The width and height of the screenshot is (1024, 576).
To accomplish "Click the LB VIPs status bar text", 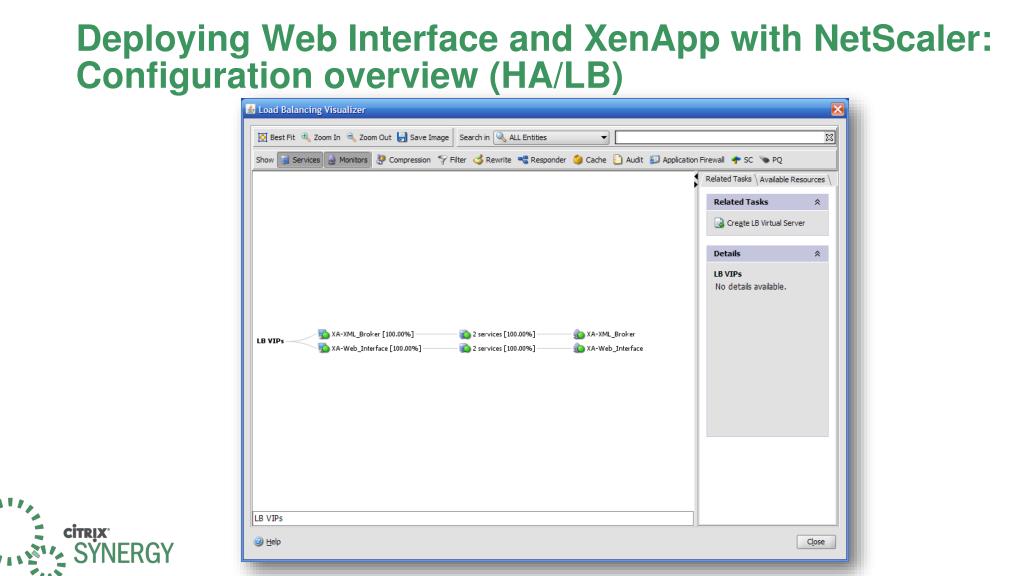I will pos(268,519).
